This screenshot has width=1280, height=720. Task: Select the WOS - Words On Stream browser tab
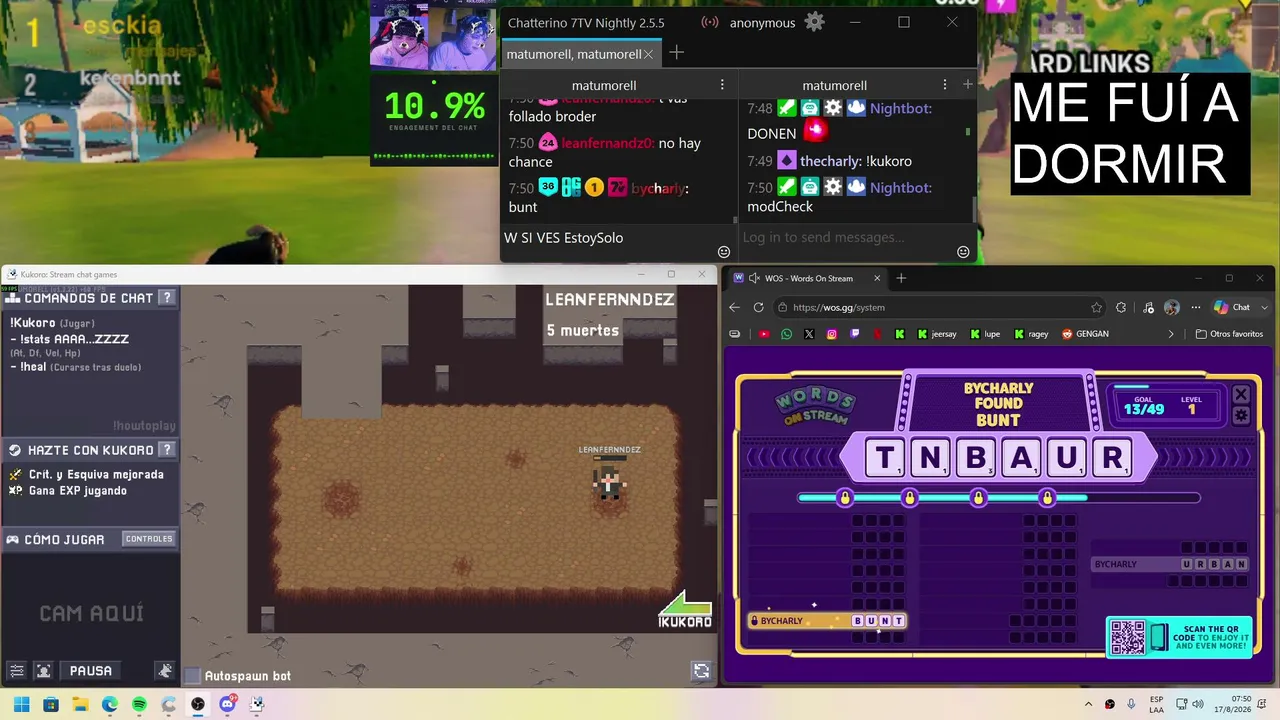pos(808,278)
